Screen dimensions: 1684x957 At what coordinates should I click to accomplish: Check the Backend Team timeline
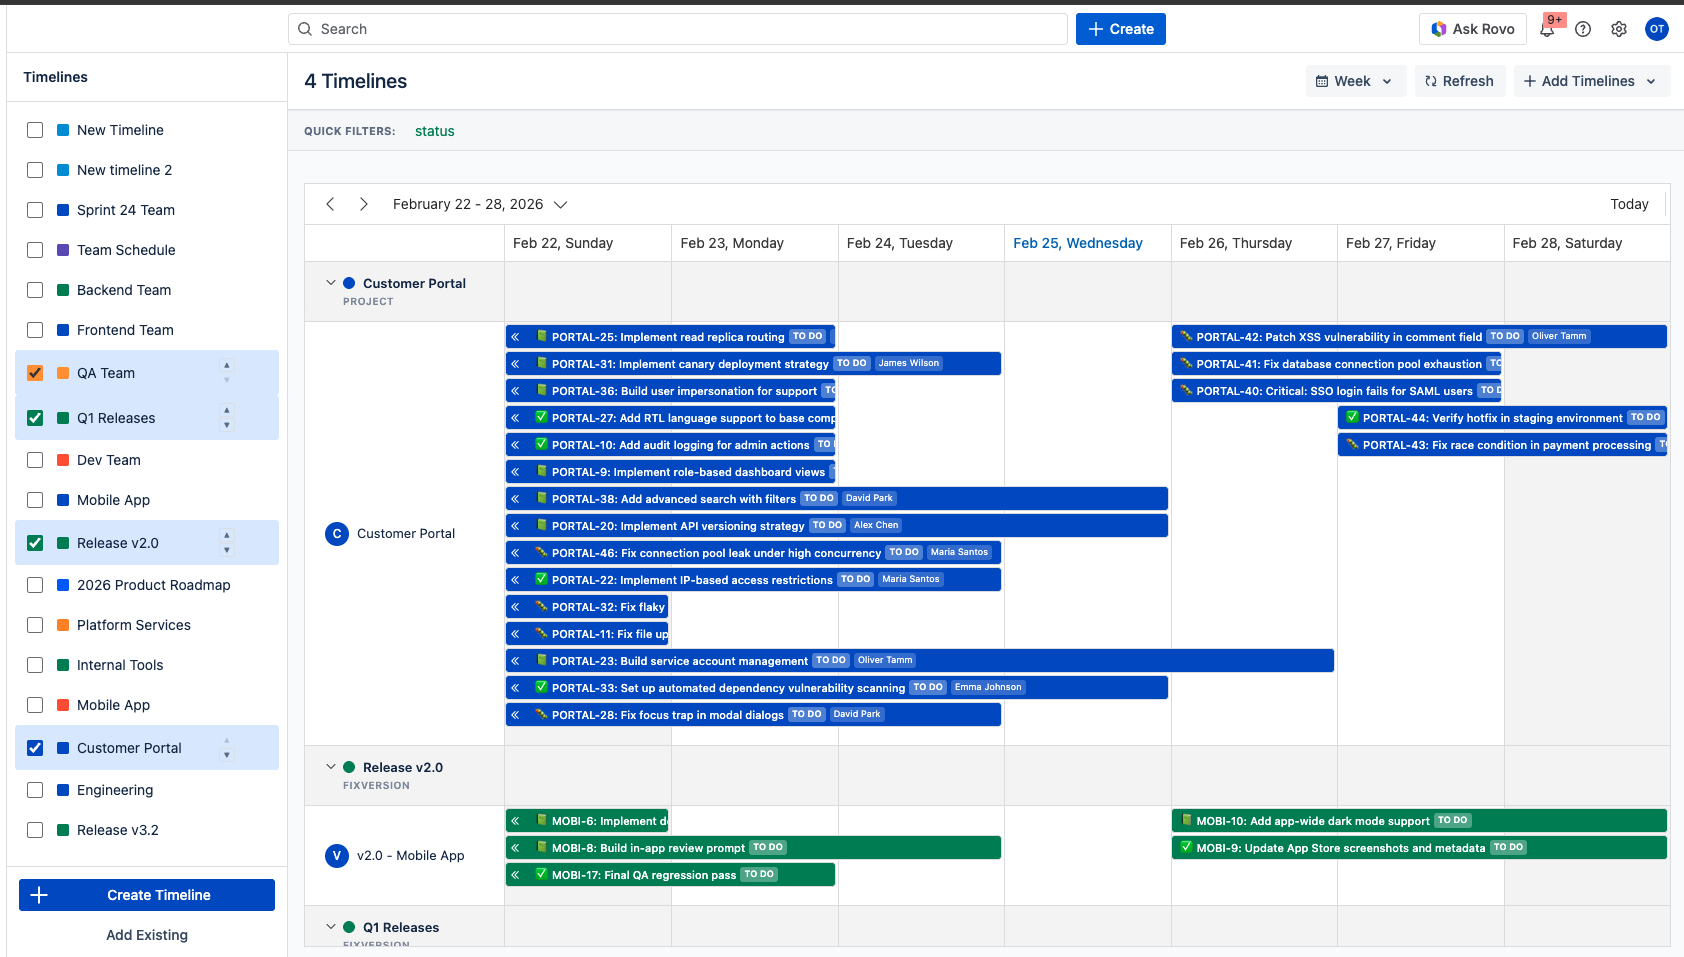(35, 290)
